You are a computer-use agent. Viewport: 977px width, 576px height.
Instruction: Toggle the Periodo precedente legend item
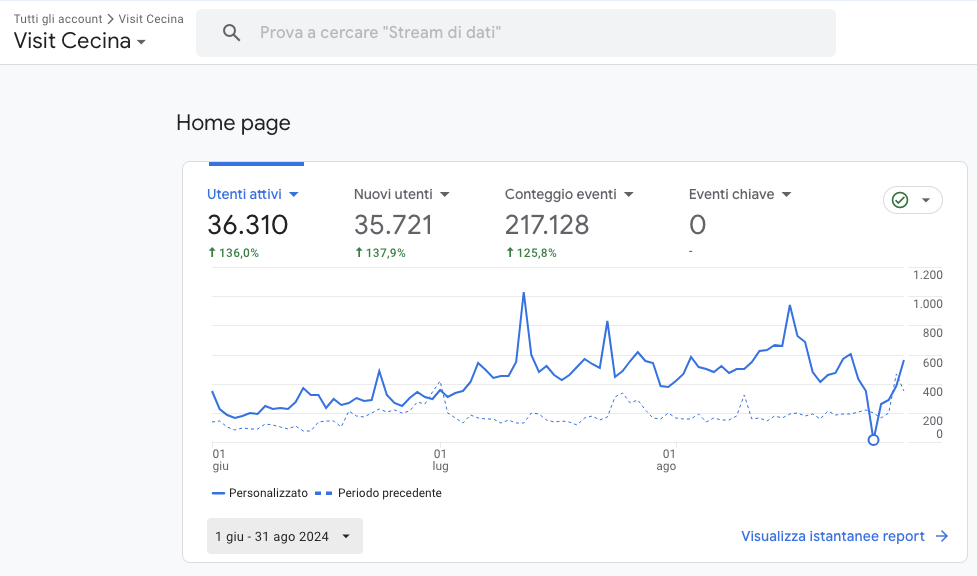click(378, 493)
